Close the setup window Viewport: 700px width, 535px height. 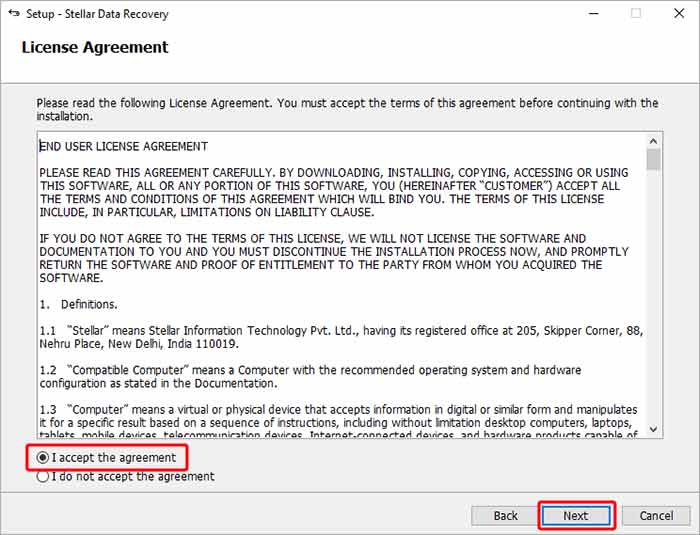click(x=679, y=13)
